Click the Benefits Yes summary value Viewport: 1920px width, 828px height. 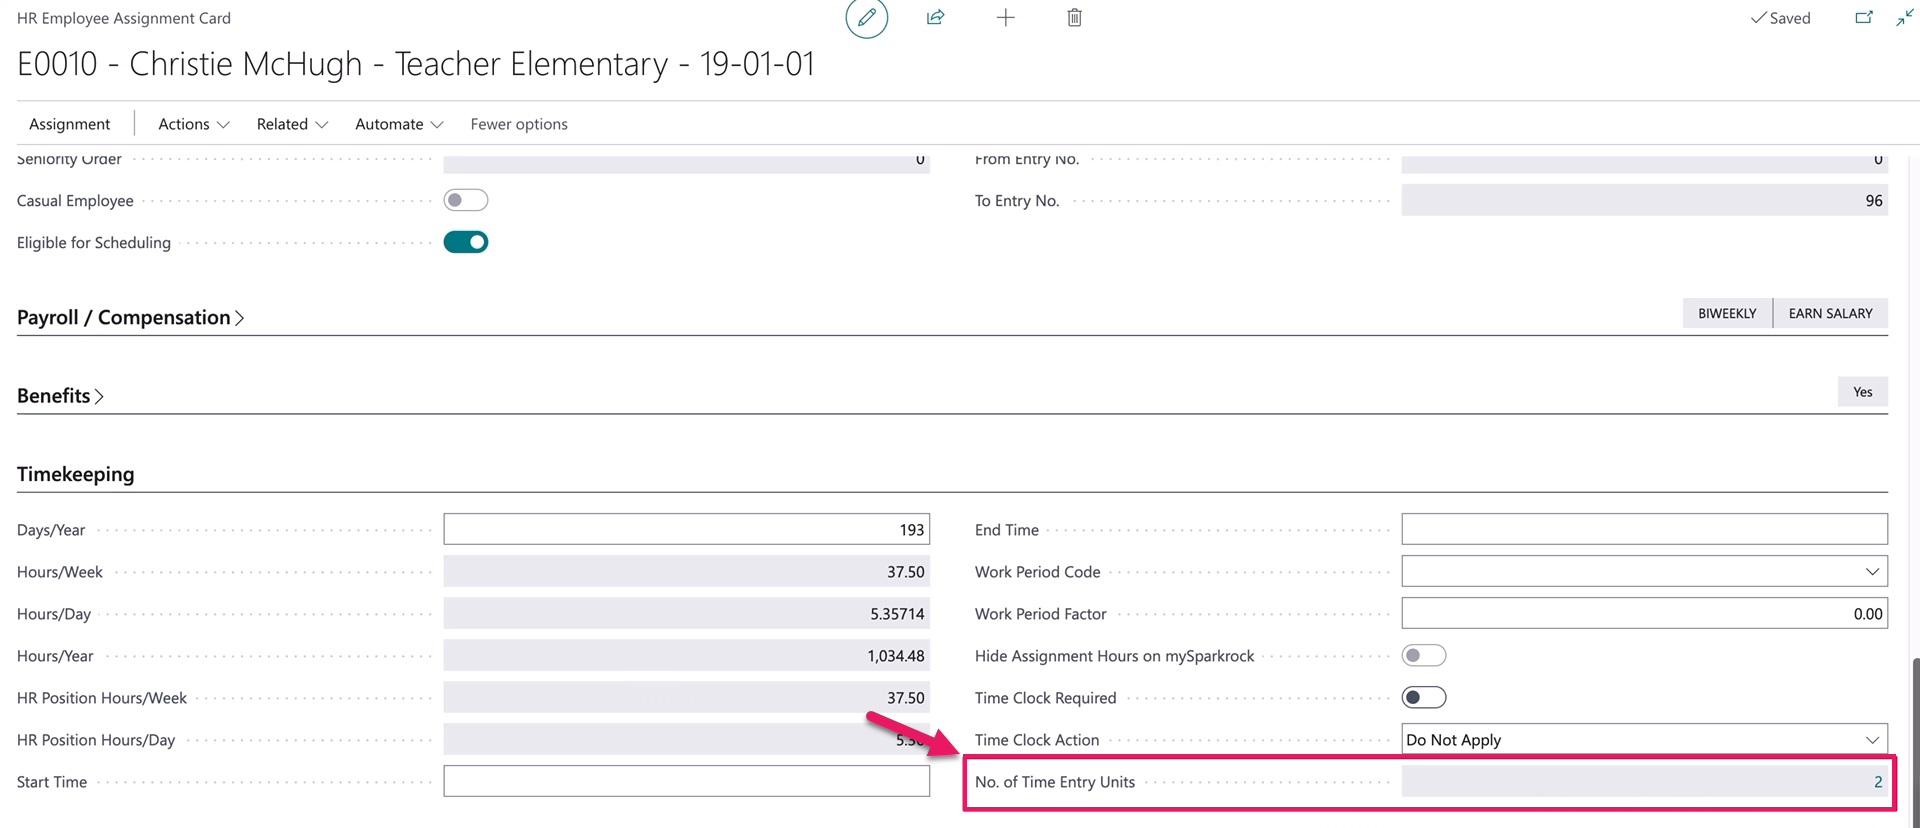pos(1862,392)
